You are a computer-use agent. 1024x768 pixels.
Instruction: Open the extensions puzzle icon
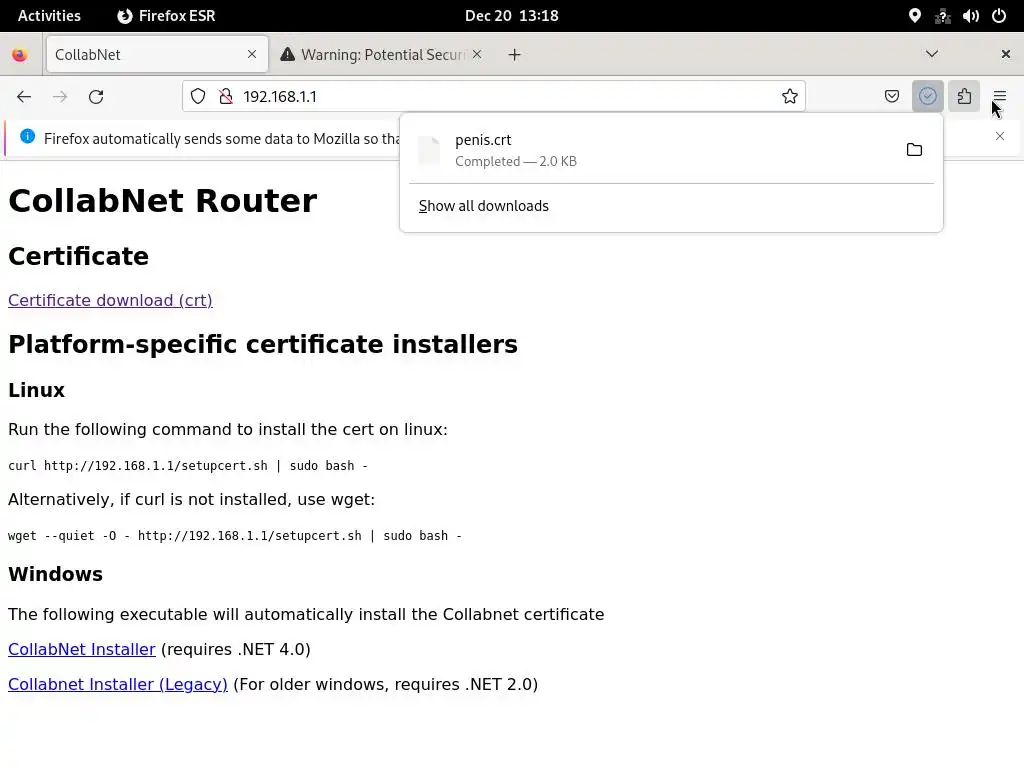click(964, 97)
